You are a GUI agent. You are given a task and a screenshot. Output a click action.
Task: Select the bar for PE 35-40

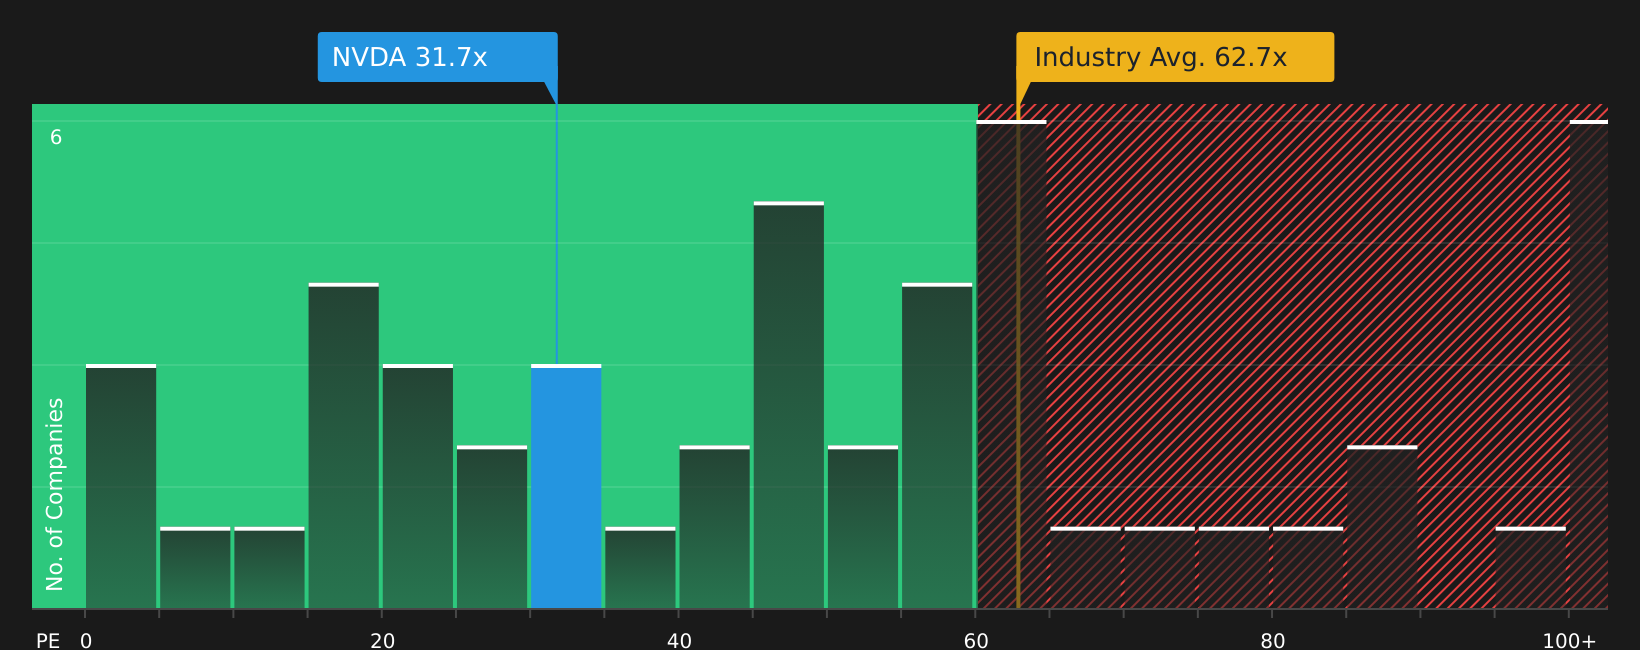pos(640,568)
